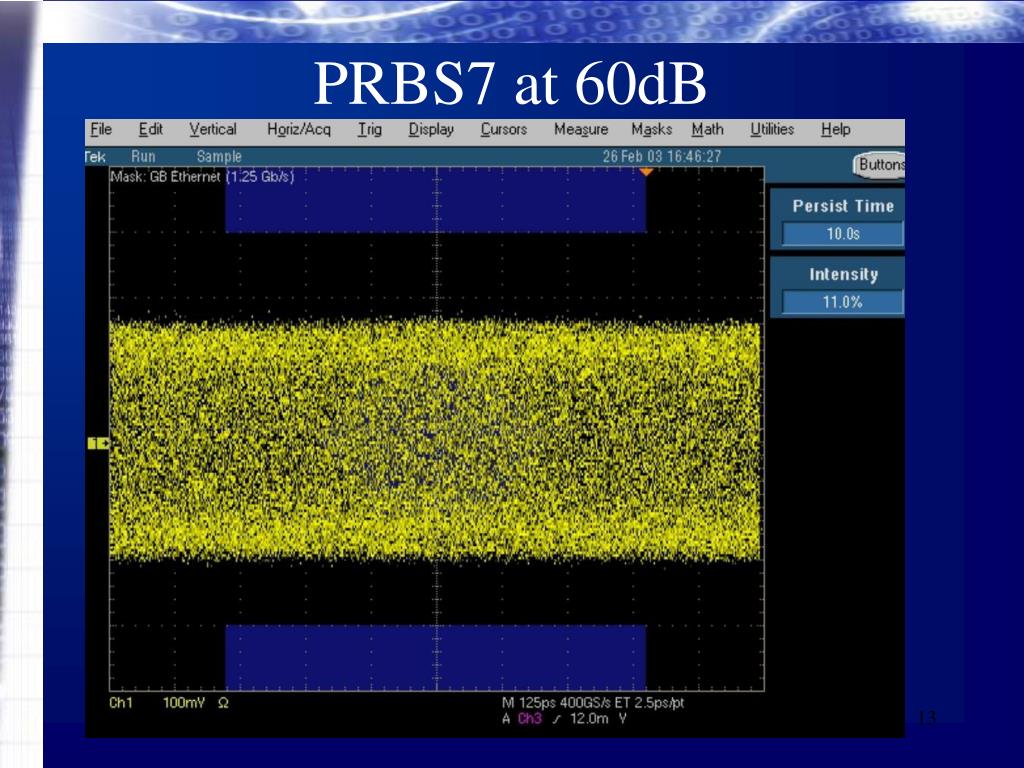Open the Display menu
This screenshot has height=768, width=1024.
431,129
